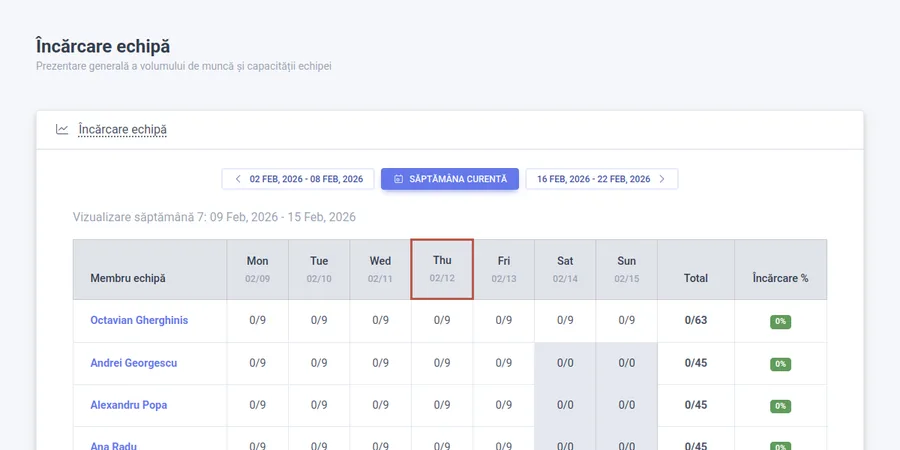Viewport: 900px width, 450px height.
Task: Click Andrei Georgescu Saturday 0/0 cell
Action: tap(565, 363)
